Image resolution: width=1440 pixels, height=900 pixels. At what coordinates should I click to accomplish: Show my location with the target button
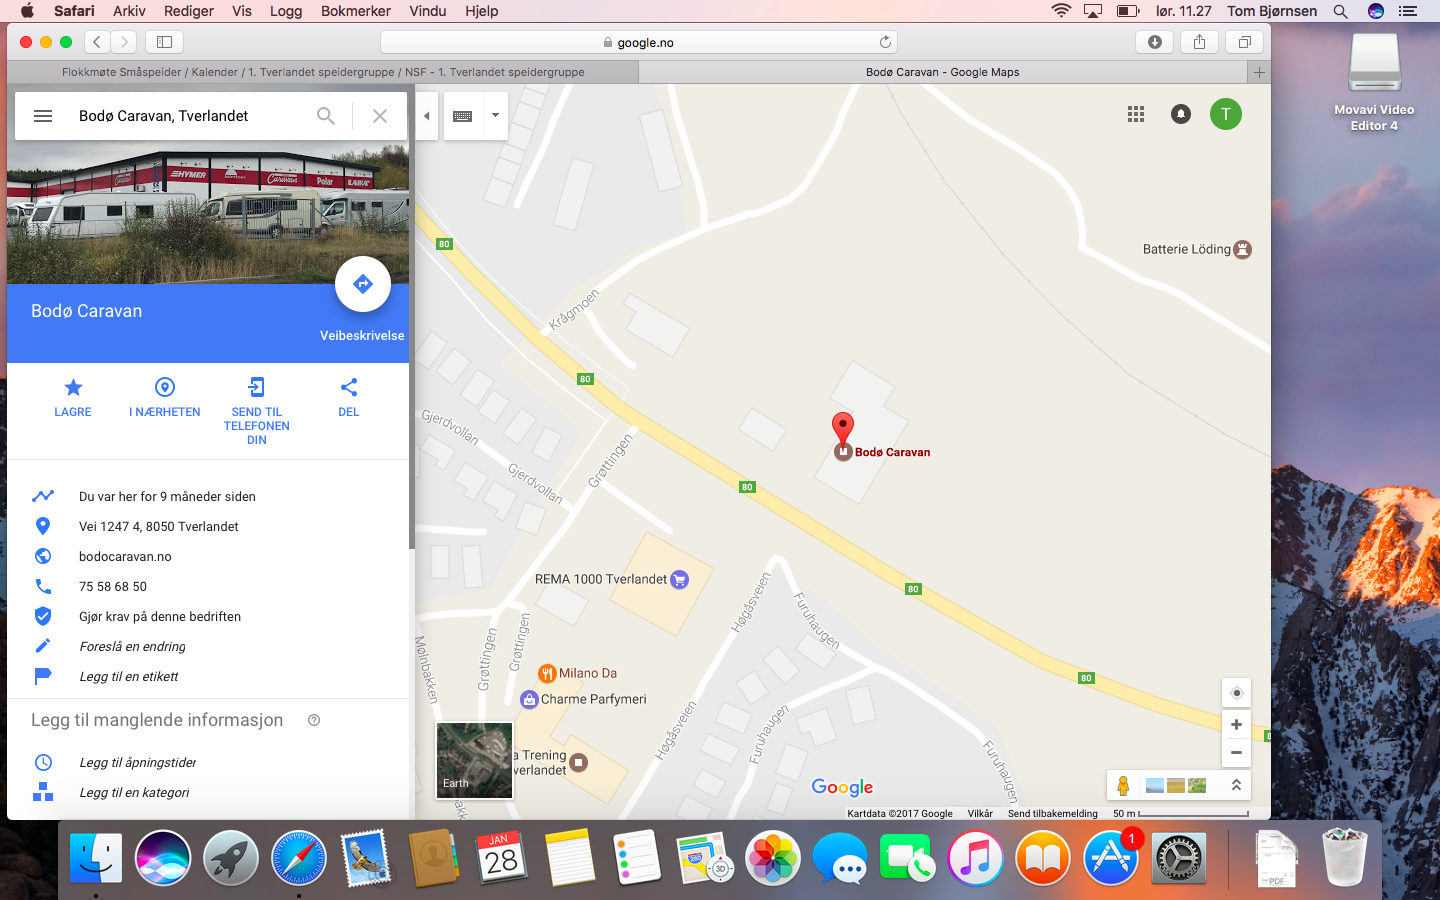point(1237,693)
